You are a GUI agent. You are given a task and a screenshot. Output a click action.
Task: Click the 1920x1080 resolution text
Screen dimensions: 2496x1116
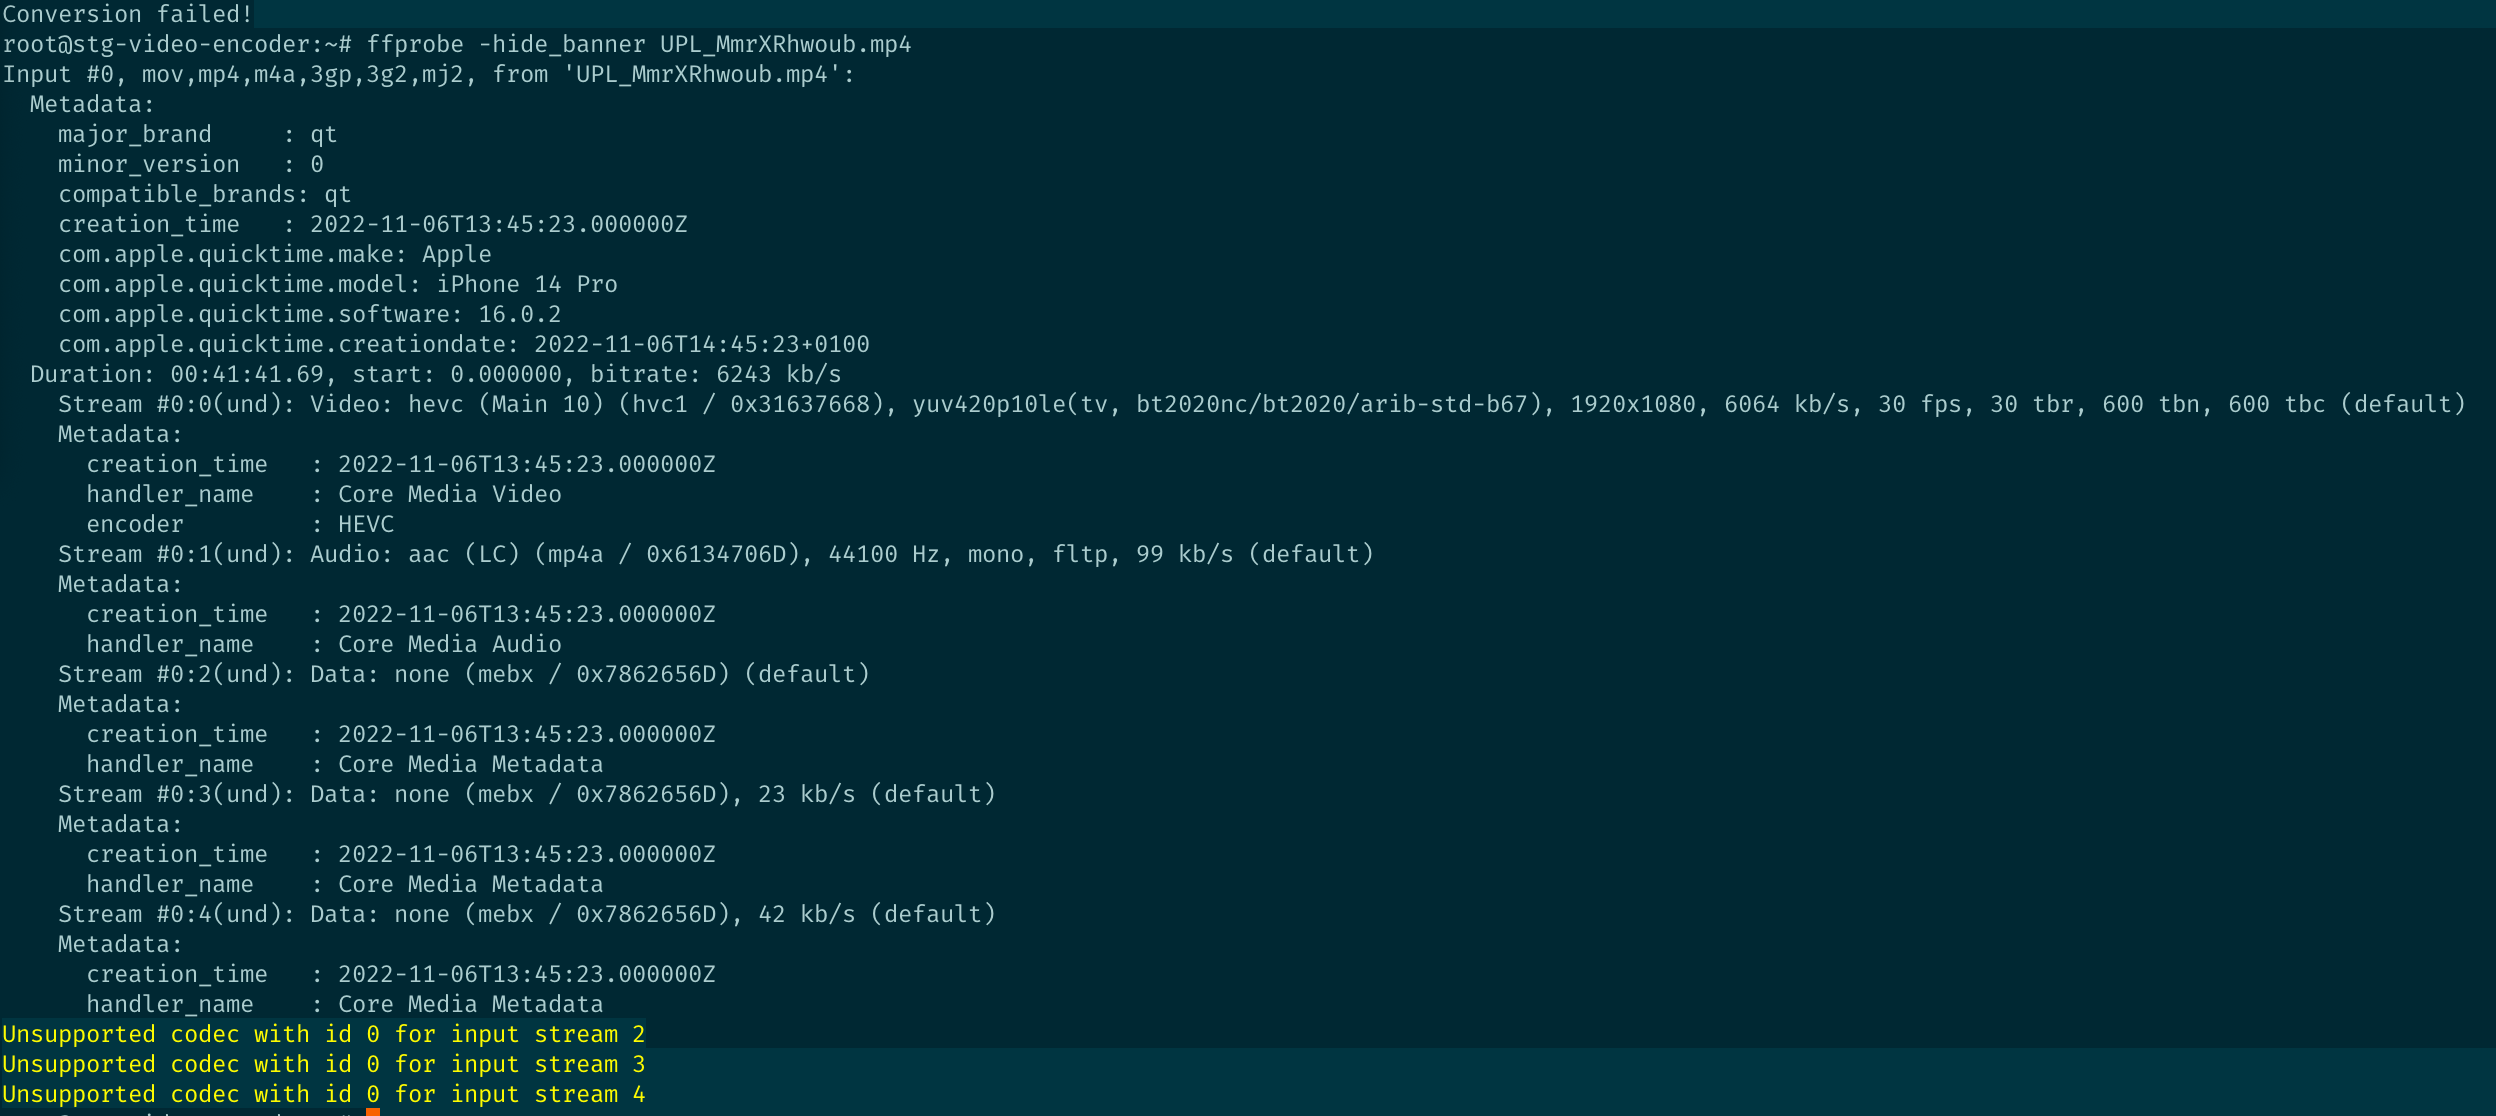coord(1632,404)
